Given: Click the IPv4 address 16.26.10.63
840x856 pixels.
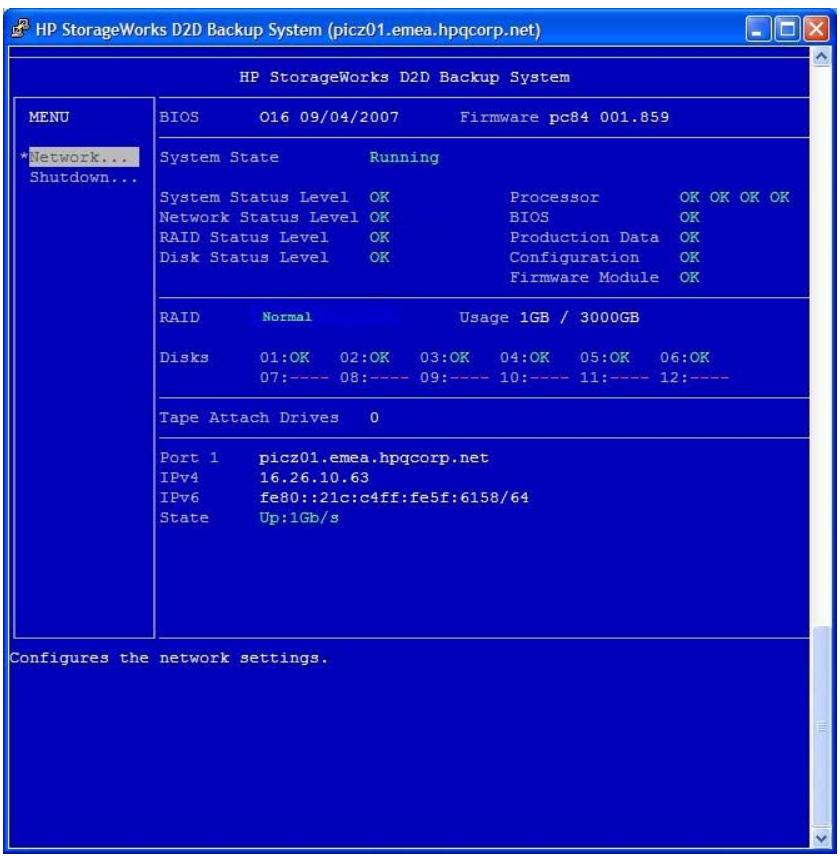Looking at the screenshot, I should [314, 478].
